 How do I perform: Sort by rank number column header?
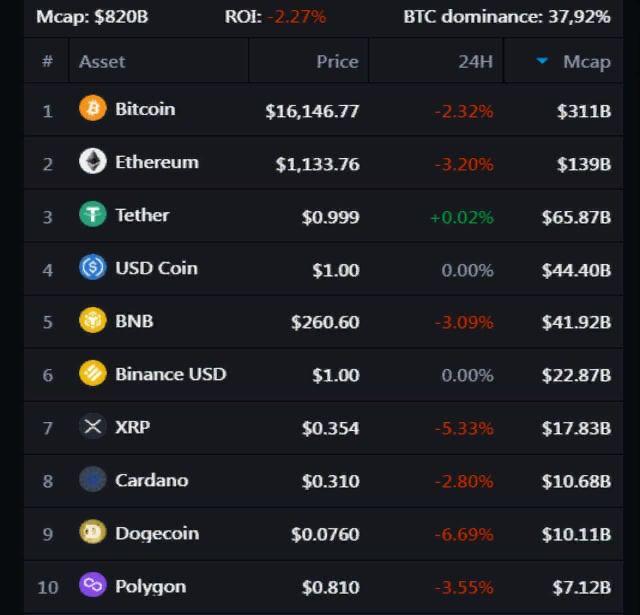pyautogui.click(x=47, y=61)
